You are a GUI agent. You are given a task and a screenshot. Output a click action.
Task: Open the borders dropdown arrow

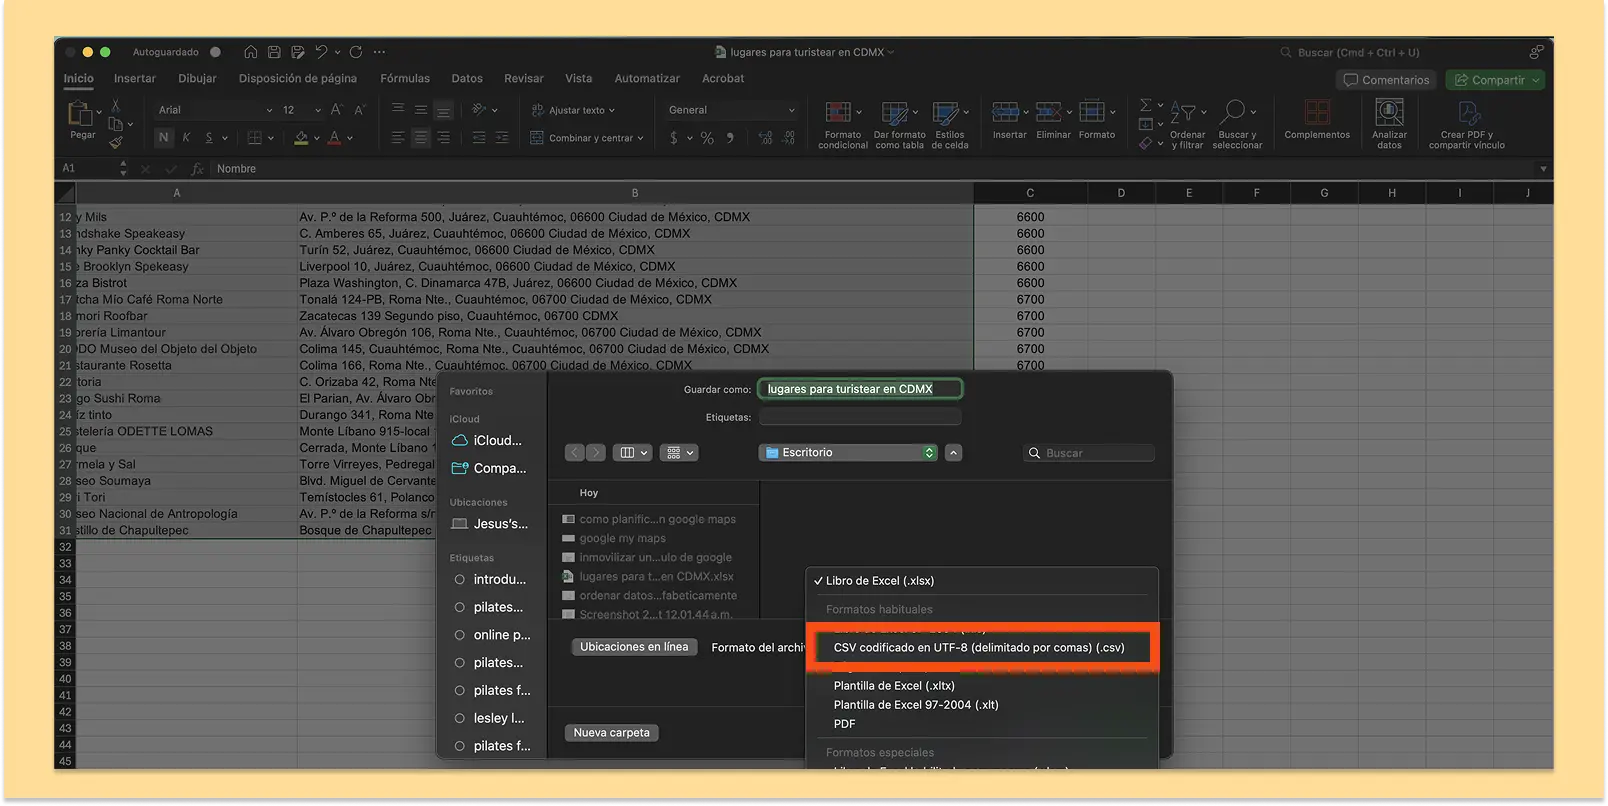pyautogui.click(x=271, y=138)
